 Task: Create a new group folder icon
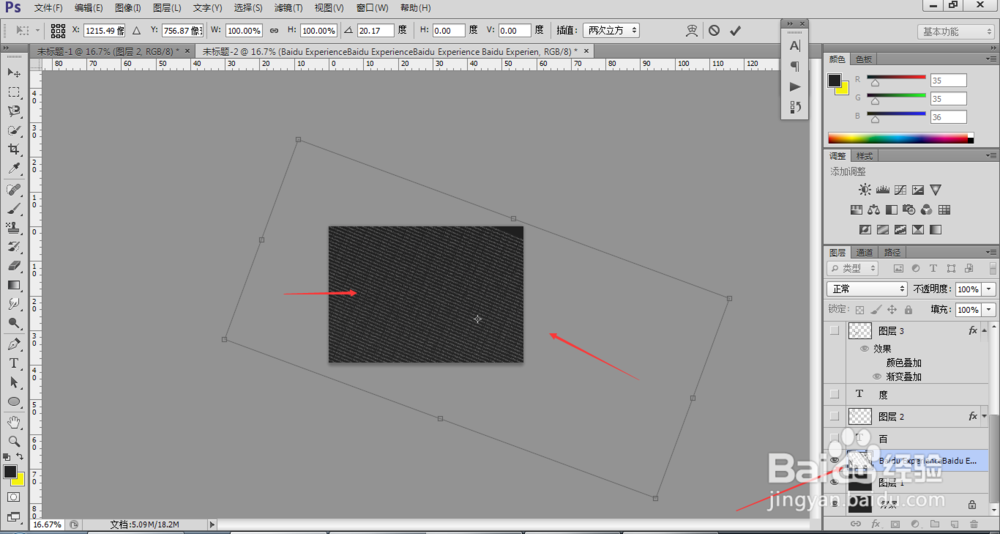pyautogui.click(x=935, y=523)
